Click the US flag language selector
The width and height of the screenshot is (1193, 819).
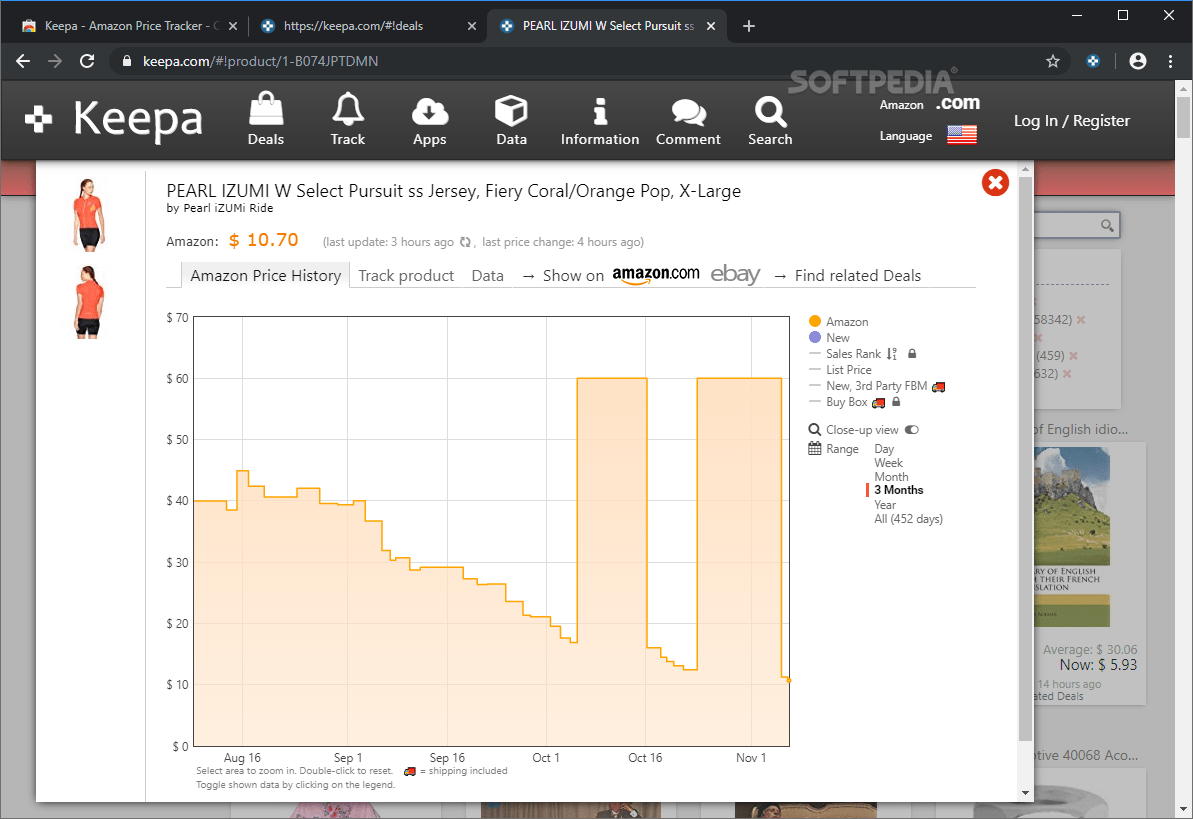click(962, 135)
